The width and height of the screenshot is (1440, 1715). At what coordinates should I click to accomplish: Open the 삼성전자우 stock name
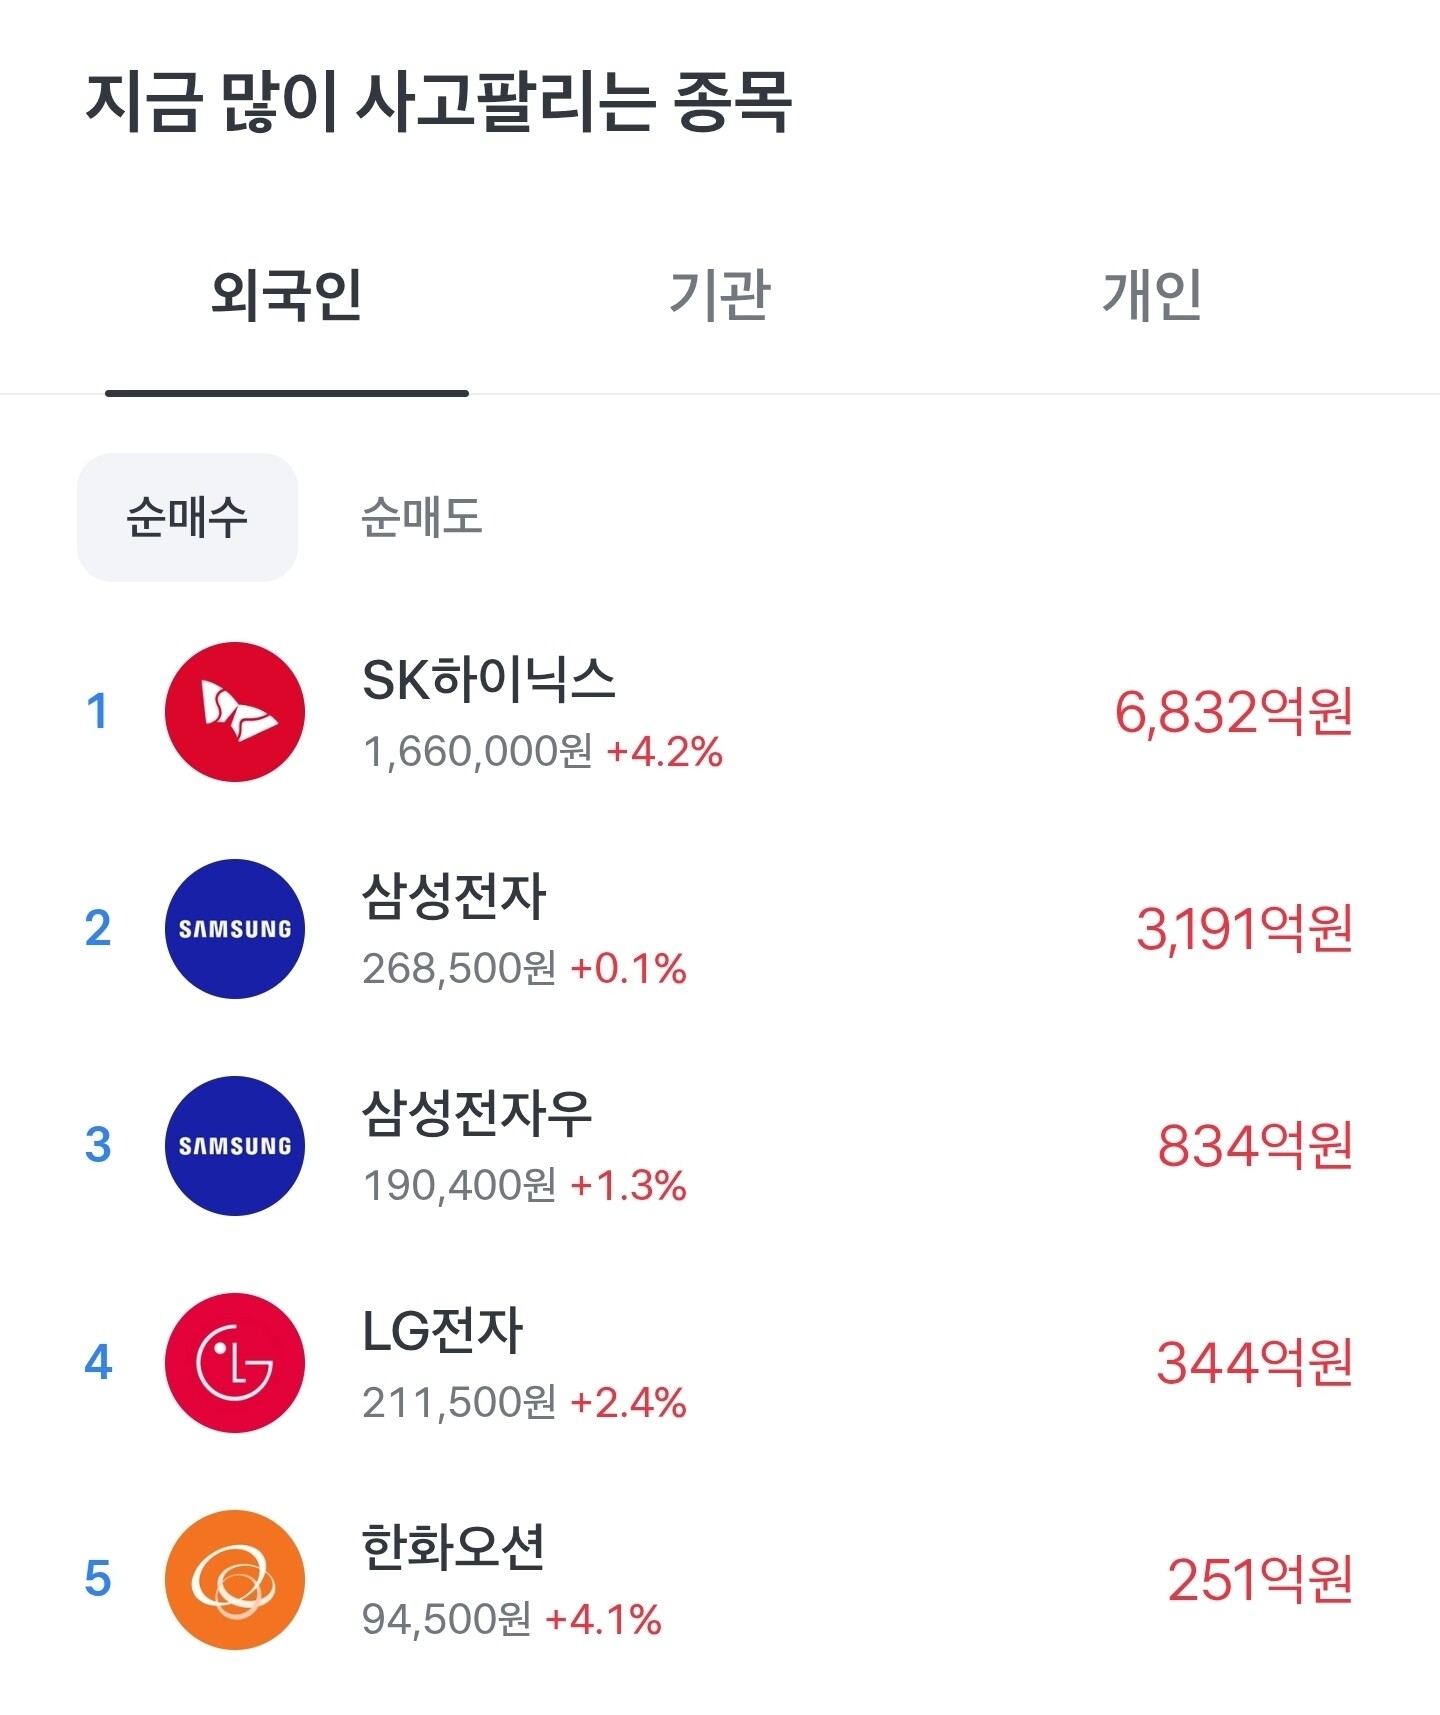(x=477, y=1113)
